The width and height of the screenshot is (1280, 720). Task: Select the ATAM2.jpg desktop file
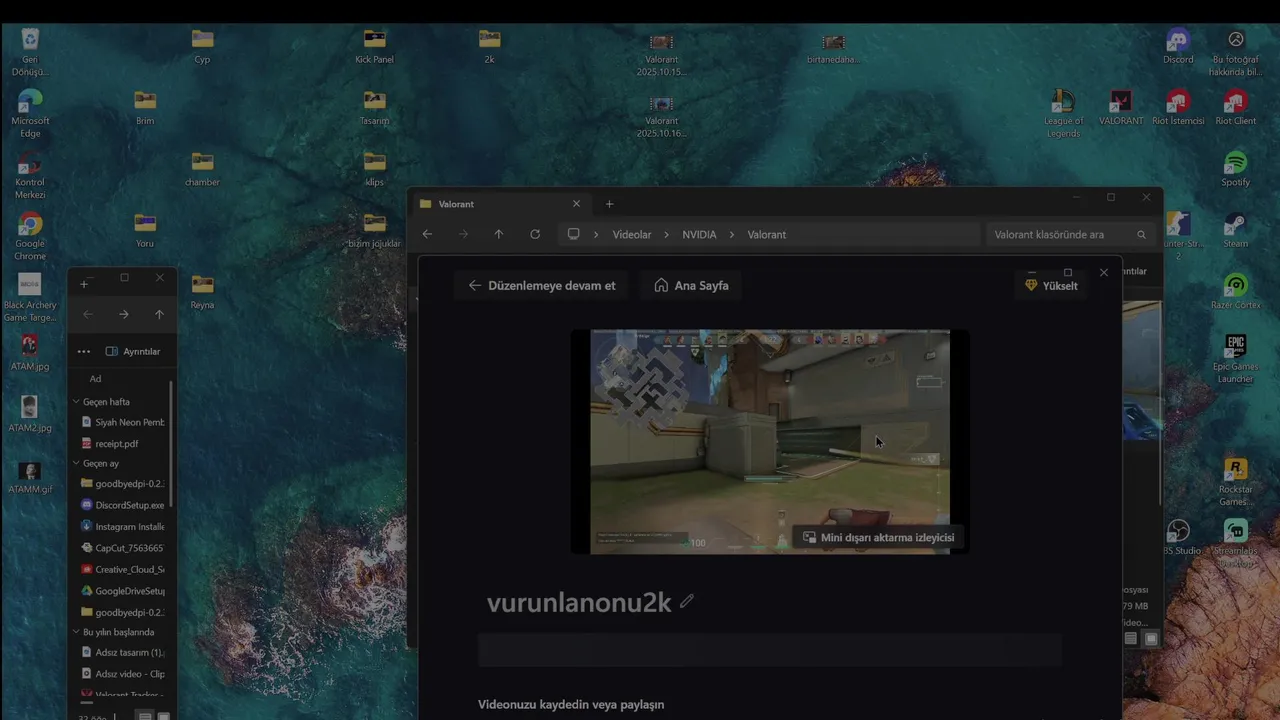[x=30, y=414]
